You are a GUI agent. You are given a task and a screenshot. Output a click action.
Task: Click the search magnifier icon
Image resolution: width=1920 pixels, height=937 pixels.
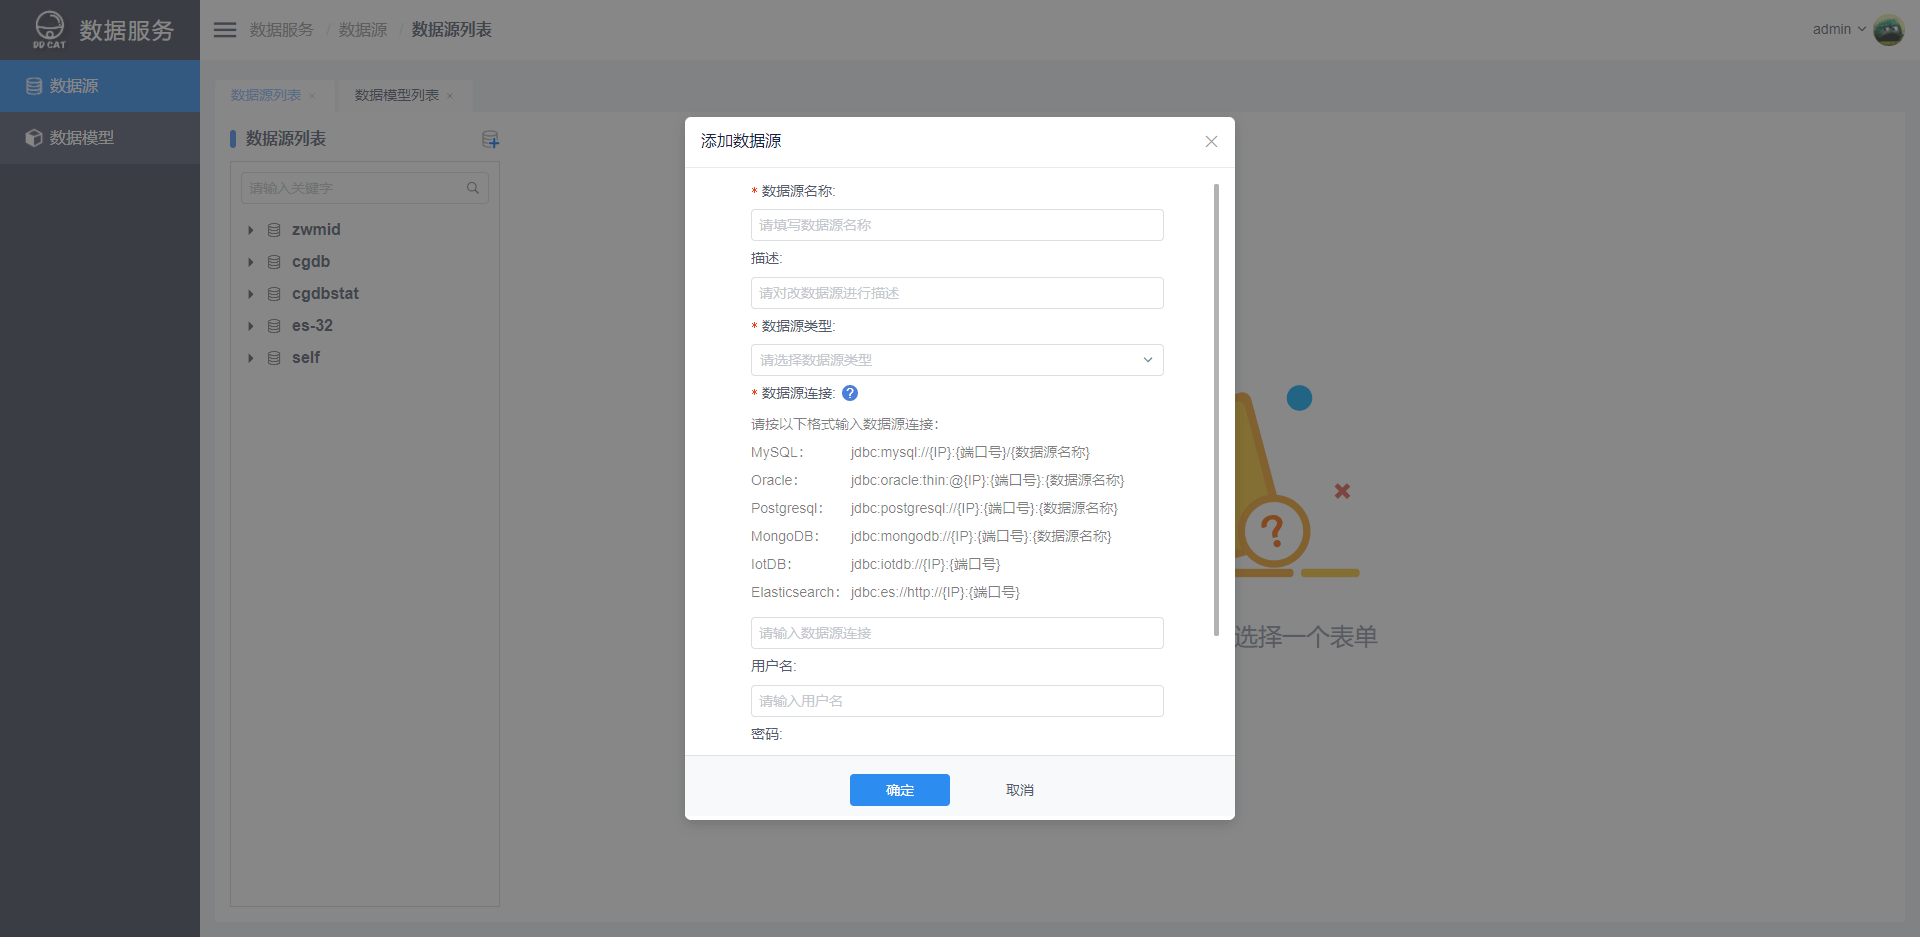click(473, 188)
